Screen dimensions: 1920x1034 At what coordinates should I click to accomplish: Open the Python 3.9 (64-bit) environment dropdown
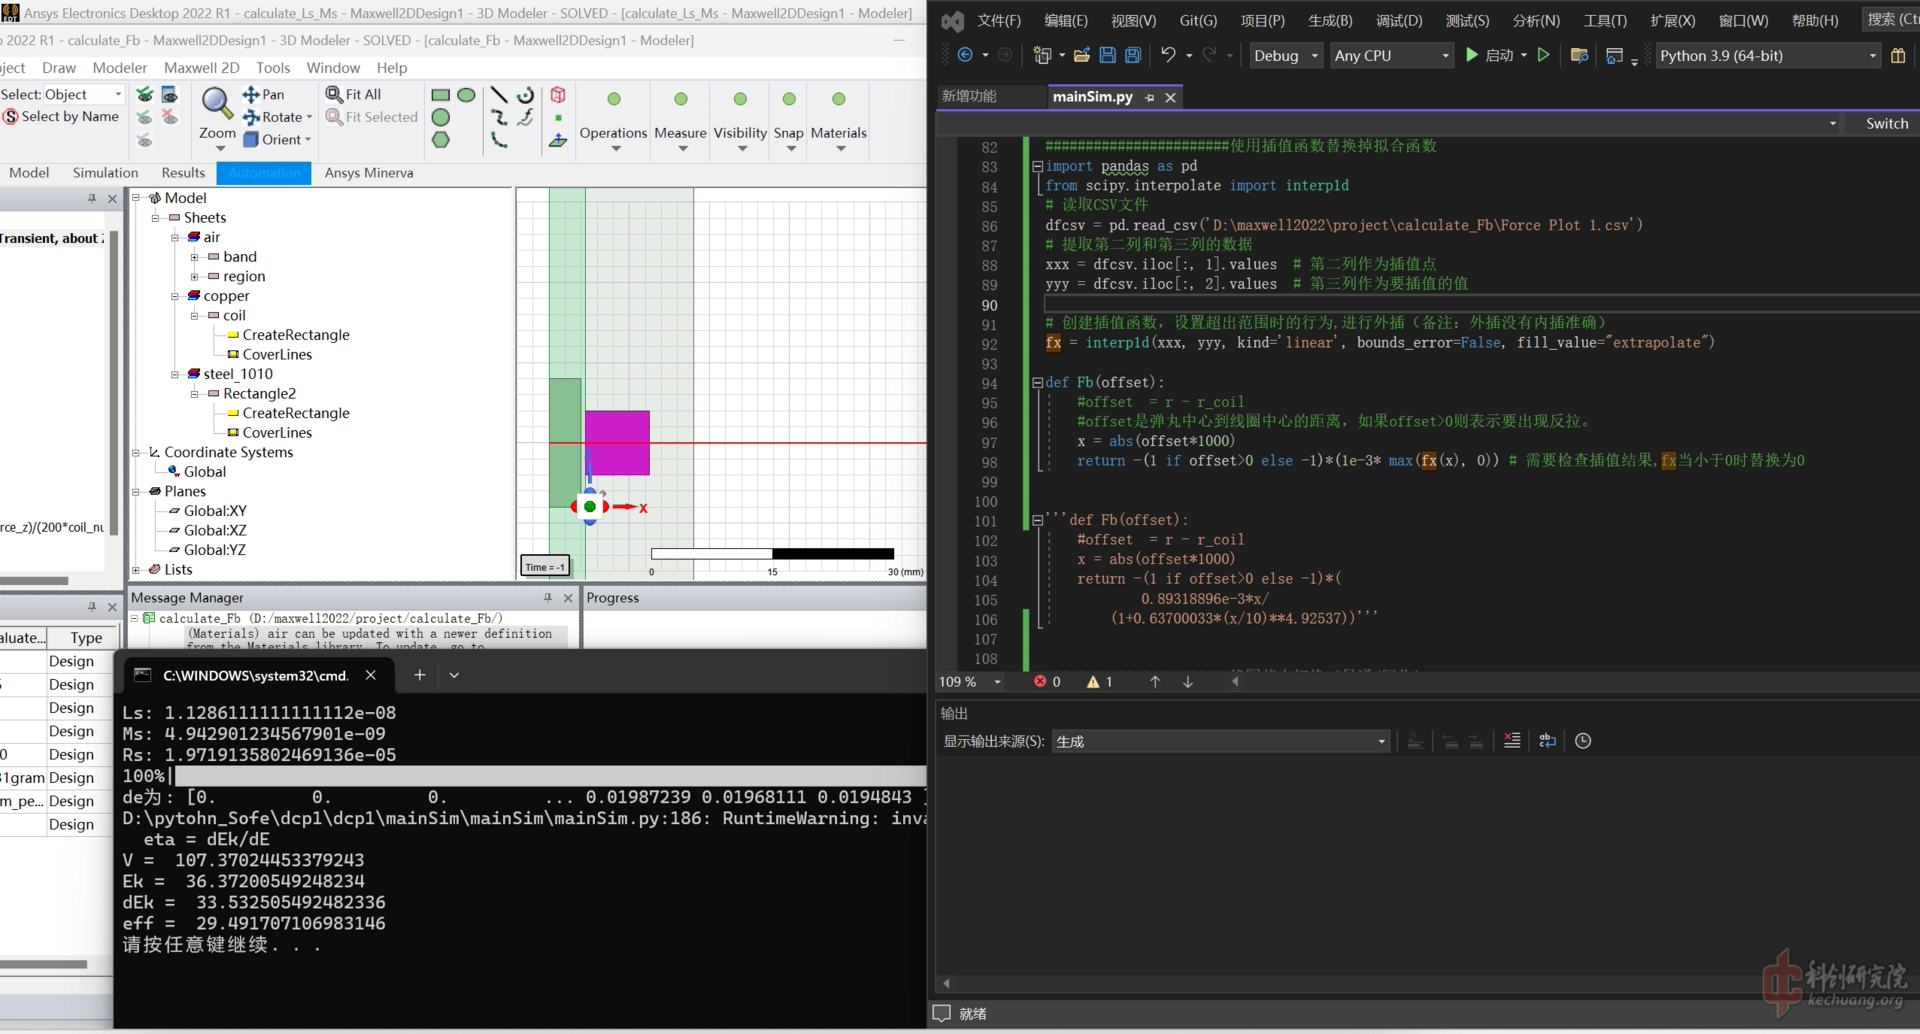[1767, 56]
